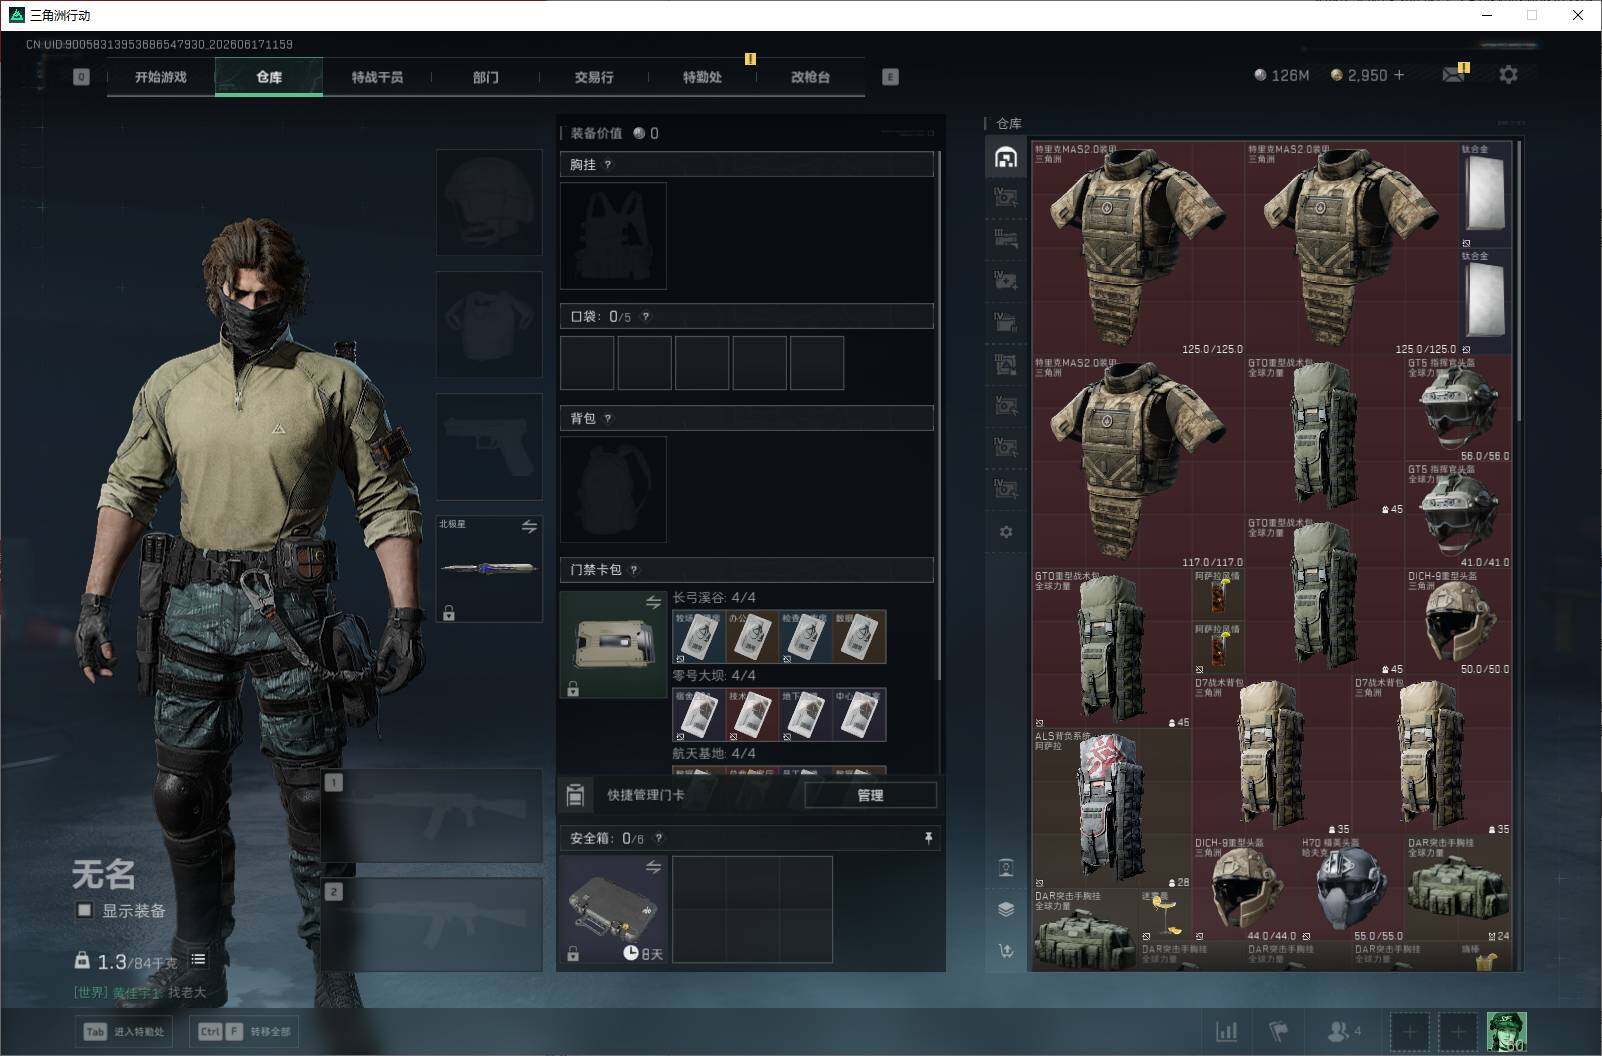
Task: Select the main warehouse icon in the stash sidebar
Action: (1006, 157)
